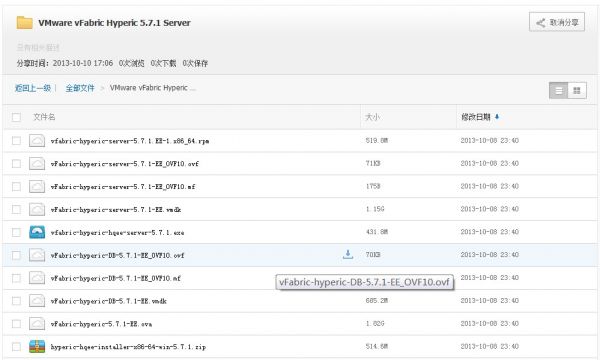Click file icon of server-5.7.1.EE-1.x86_64.rpm
The image size is (600, 360).
coord(37,141)
